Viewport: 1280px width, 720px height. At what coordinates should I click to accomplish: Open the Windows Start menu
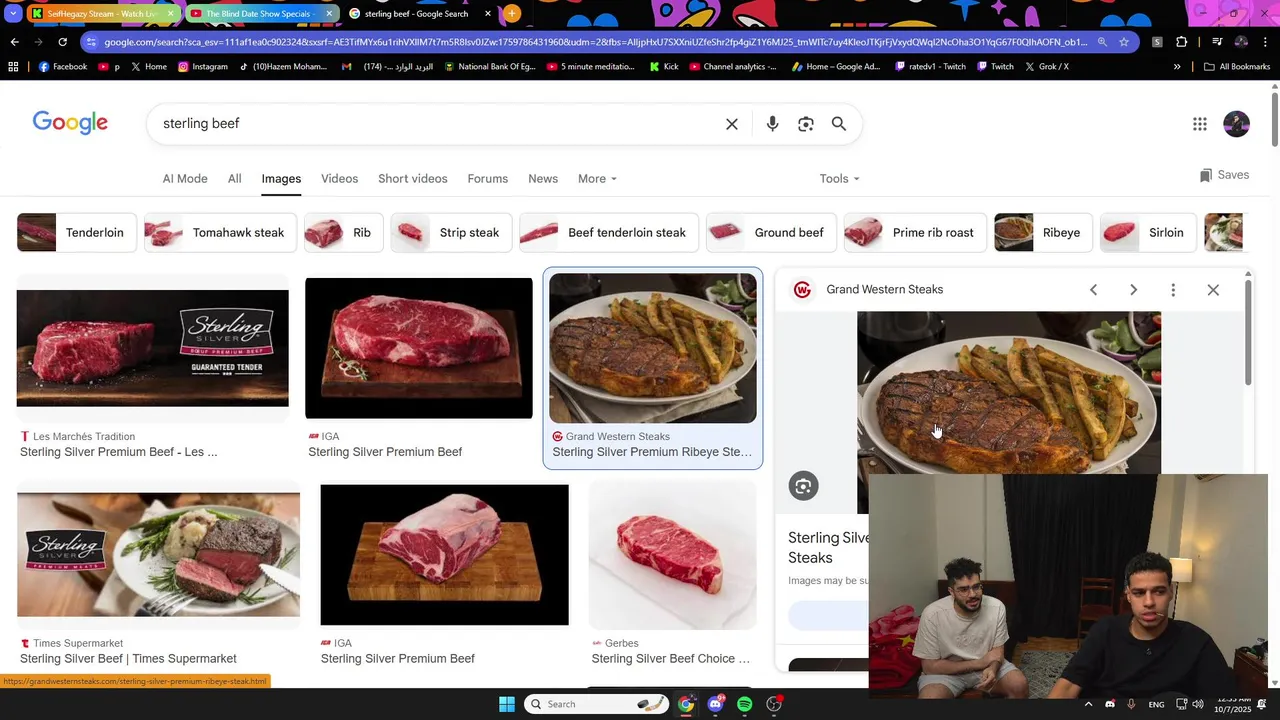pyautogui.click(x=507, y=704)
